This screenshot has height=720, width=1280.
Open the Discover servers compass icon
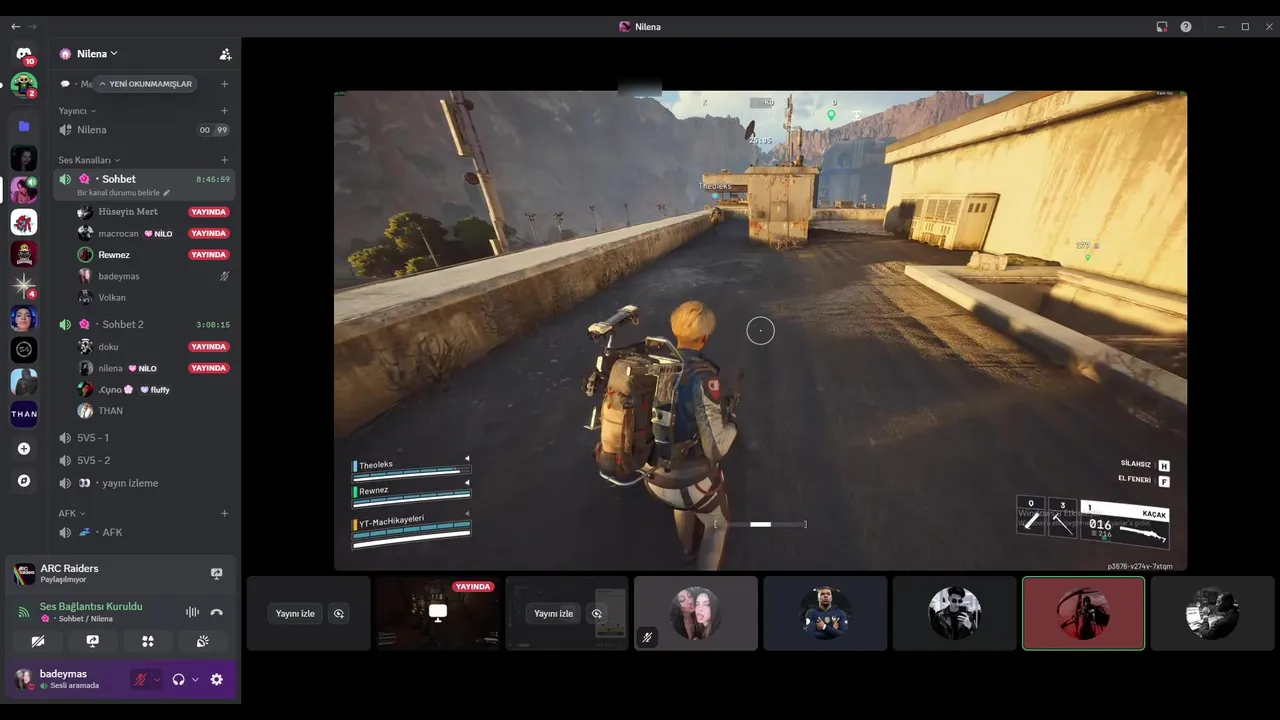tap(24, 481)
